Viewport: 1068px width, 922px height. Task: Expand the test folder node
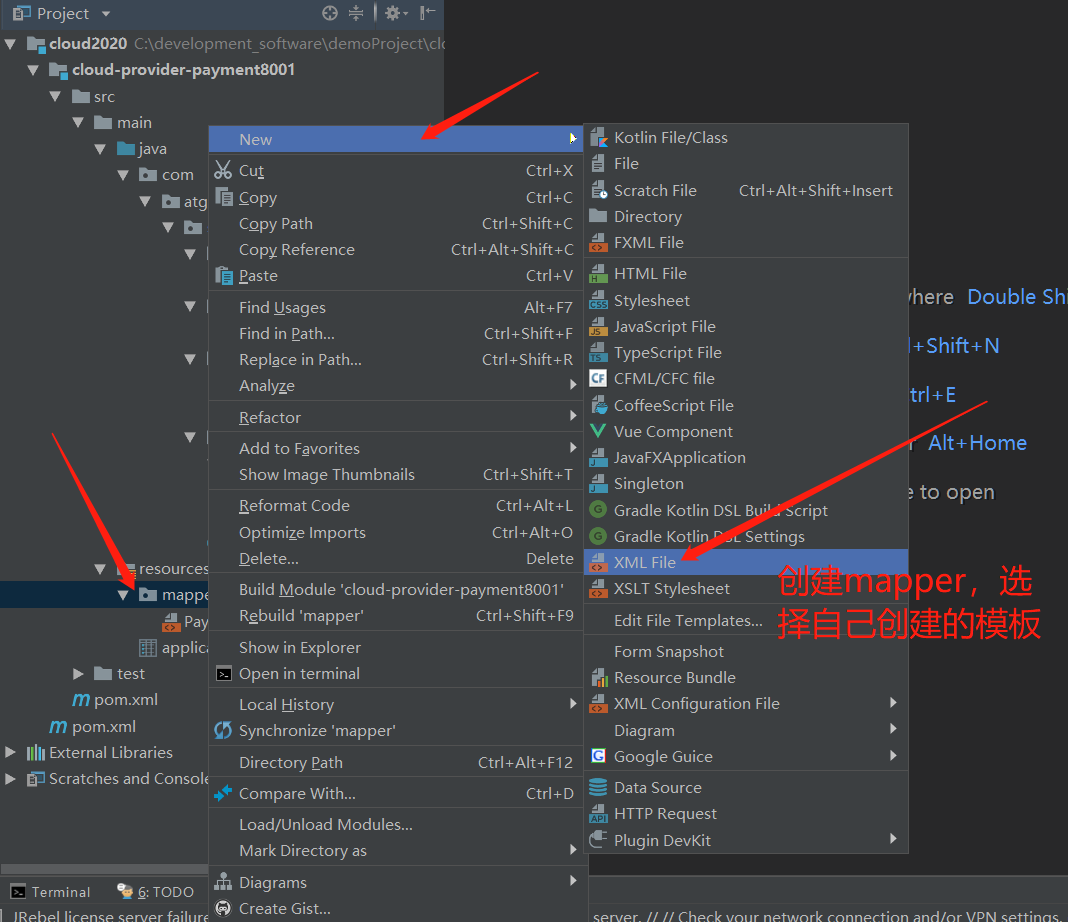[78, 673]
